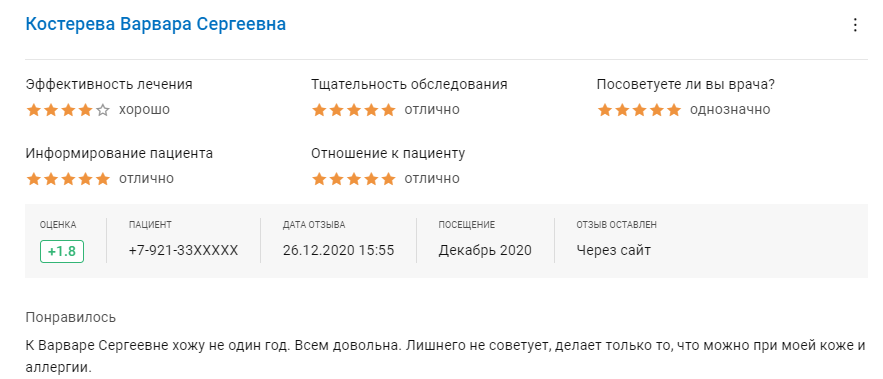Open the three-dot options menu

855,25
